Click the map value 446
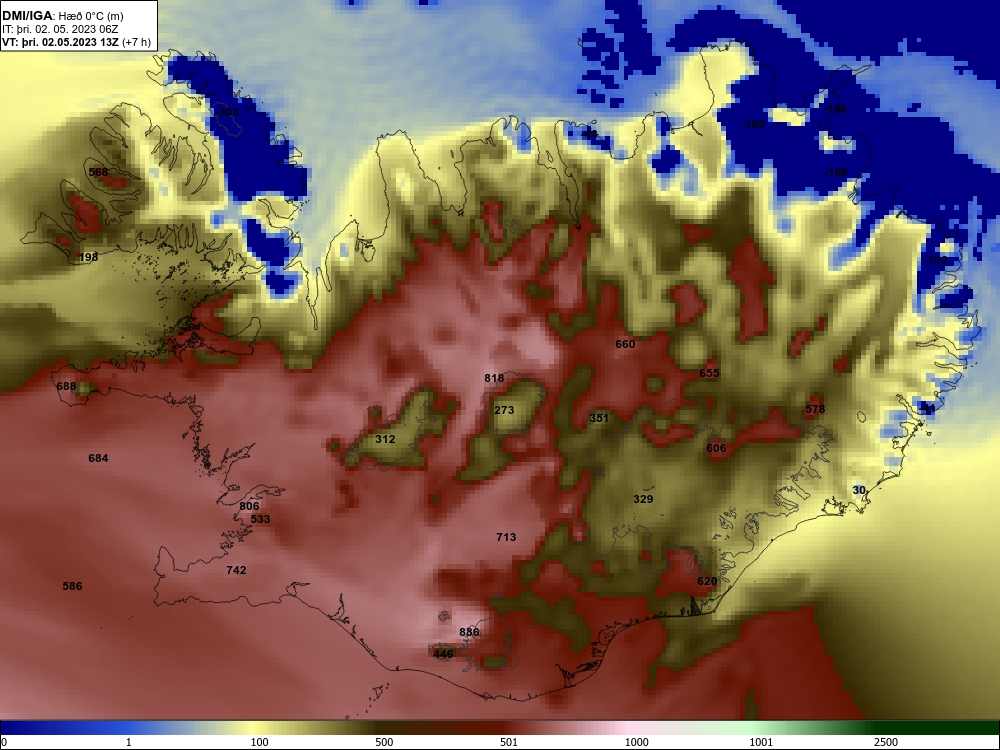 click(443, 654)
